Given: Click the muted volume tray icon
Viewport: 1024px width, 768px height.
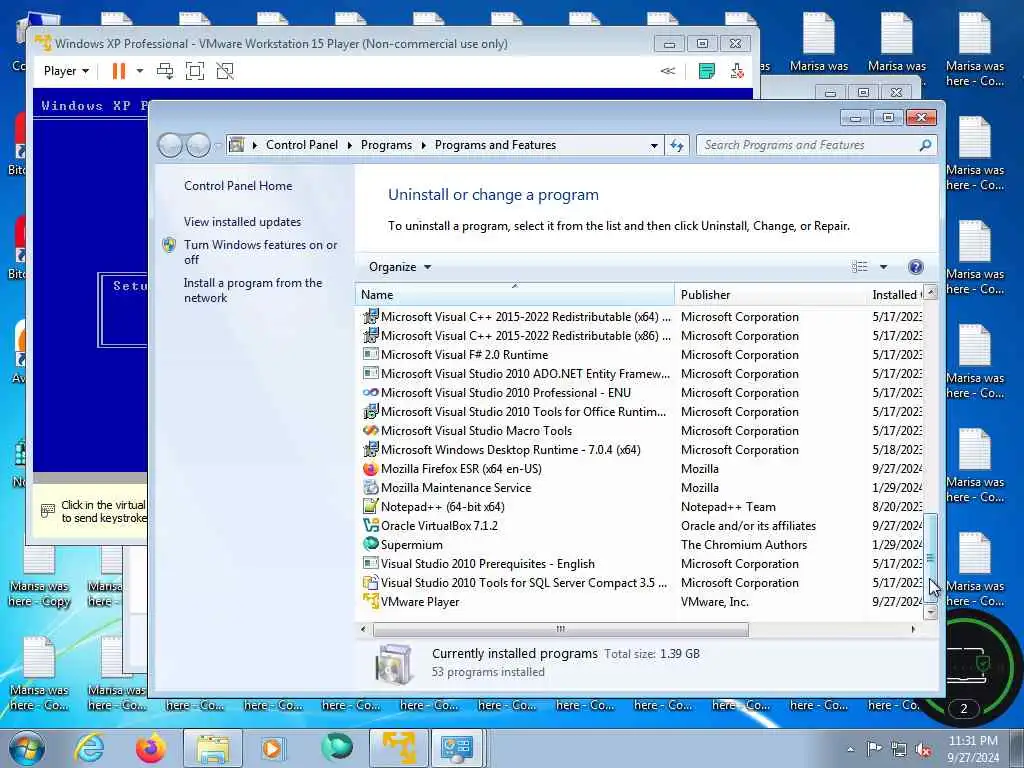Looking at the screenshot, I should [x=923, y=750].
